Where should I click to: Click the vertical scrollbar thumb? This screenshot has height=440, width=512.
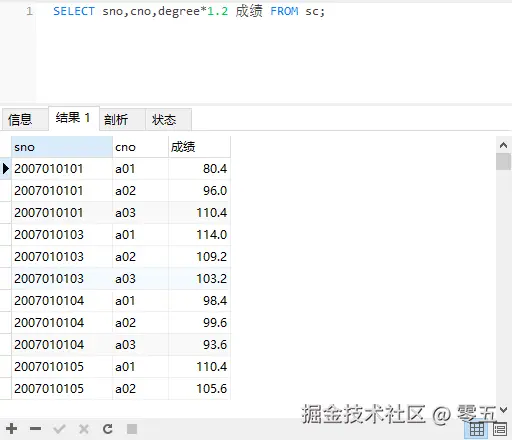click(503, 162)
